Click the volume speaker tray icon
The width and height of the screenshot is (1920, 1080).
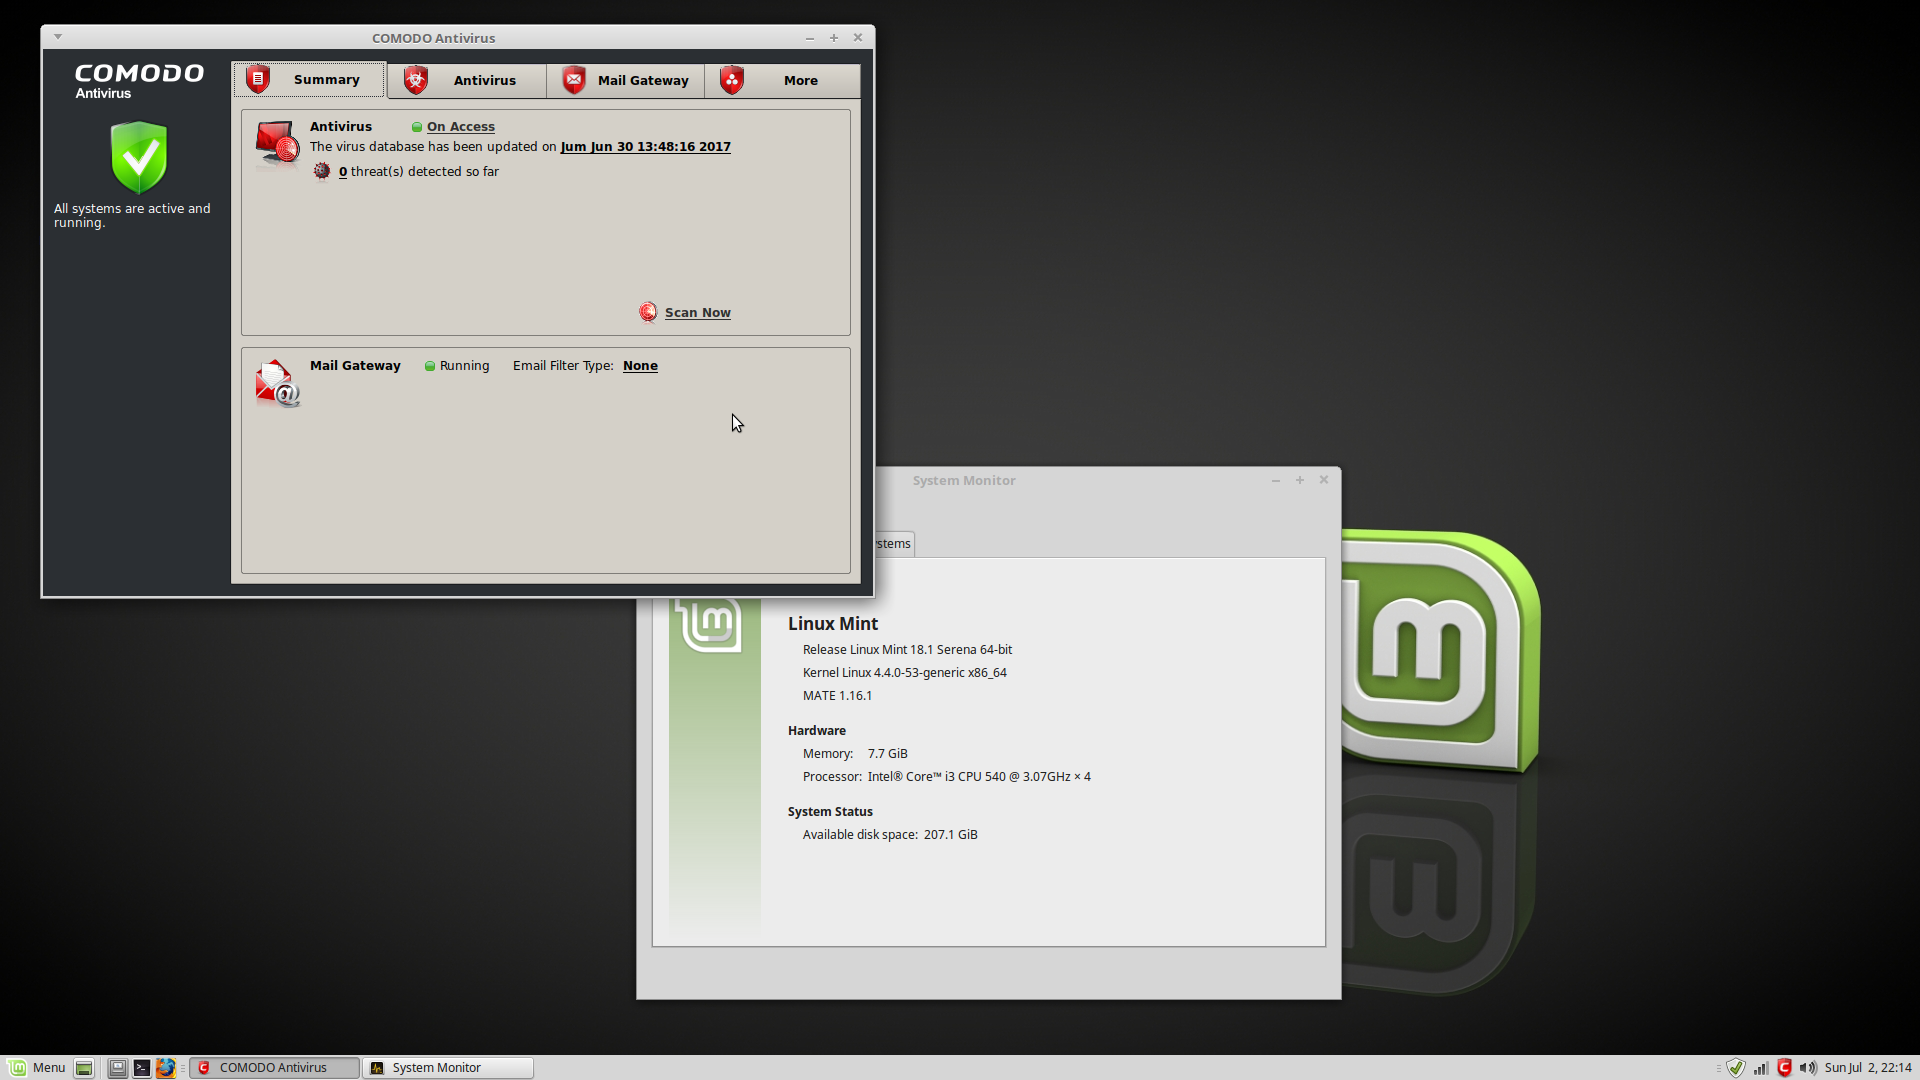point(1808,1068)
